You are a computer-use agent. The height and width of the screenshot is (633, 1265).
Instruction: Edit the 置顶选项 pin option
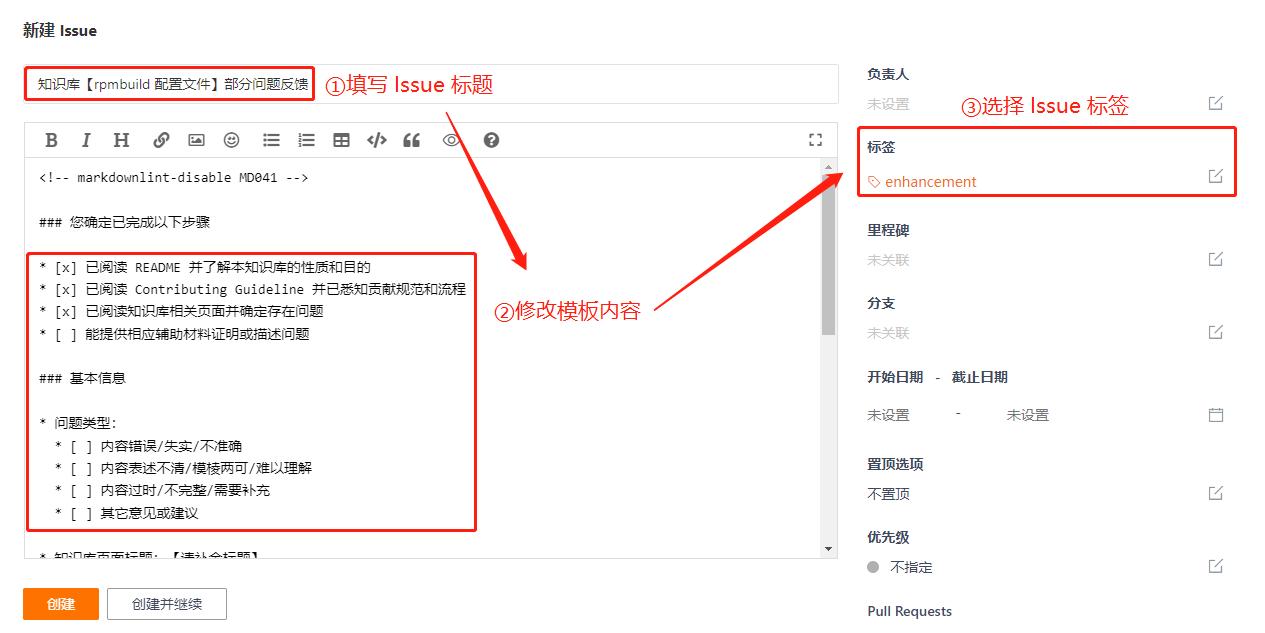tap(1216, 493)
